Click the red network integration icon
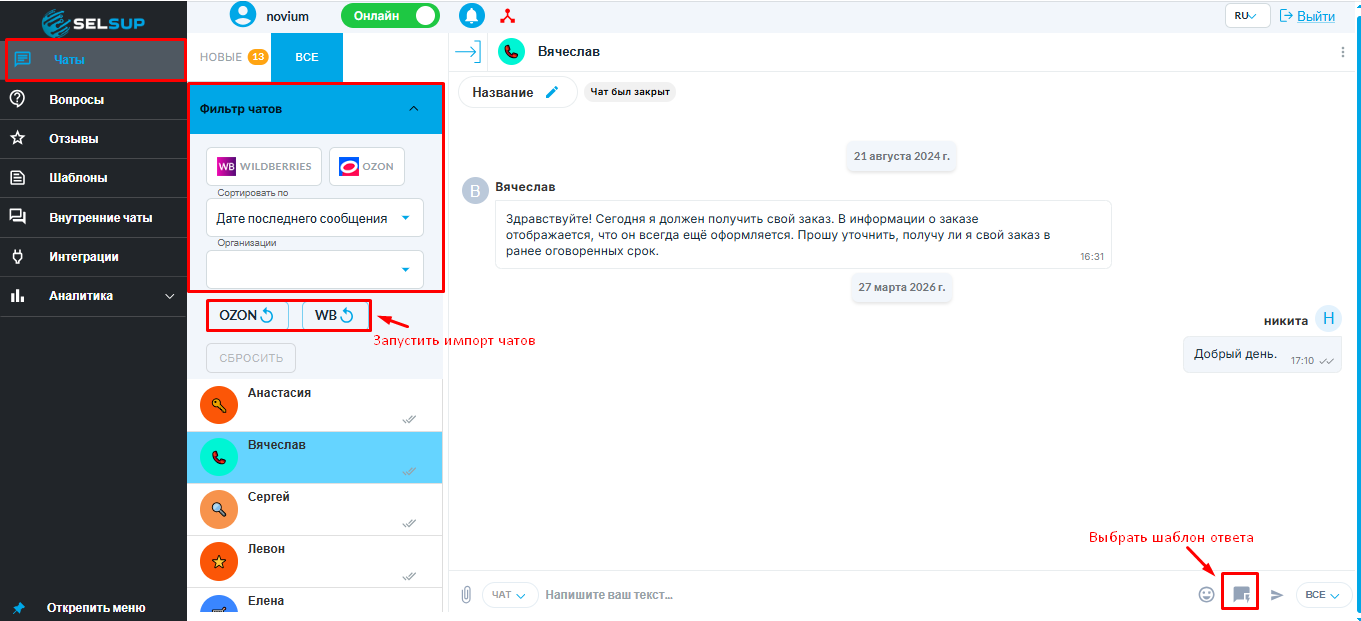Screen dimensions: 1361x621 pyautogui.click(x=508, y=16)
